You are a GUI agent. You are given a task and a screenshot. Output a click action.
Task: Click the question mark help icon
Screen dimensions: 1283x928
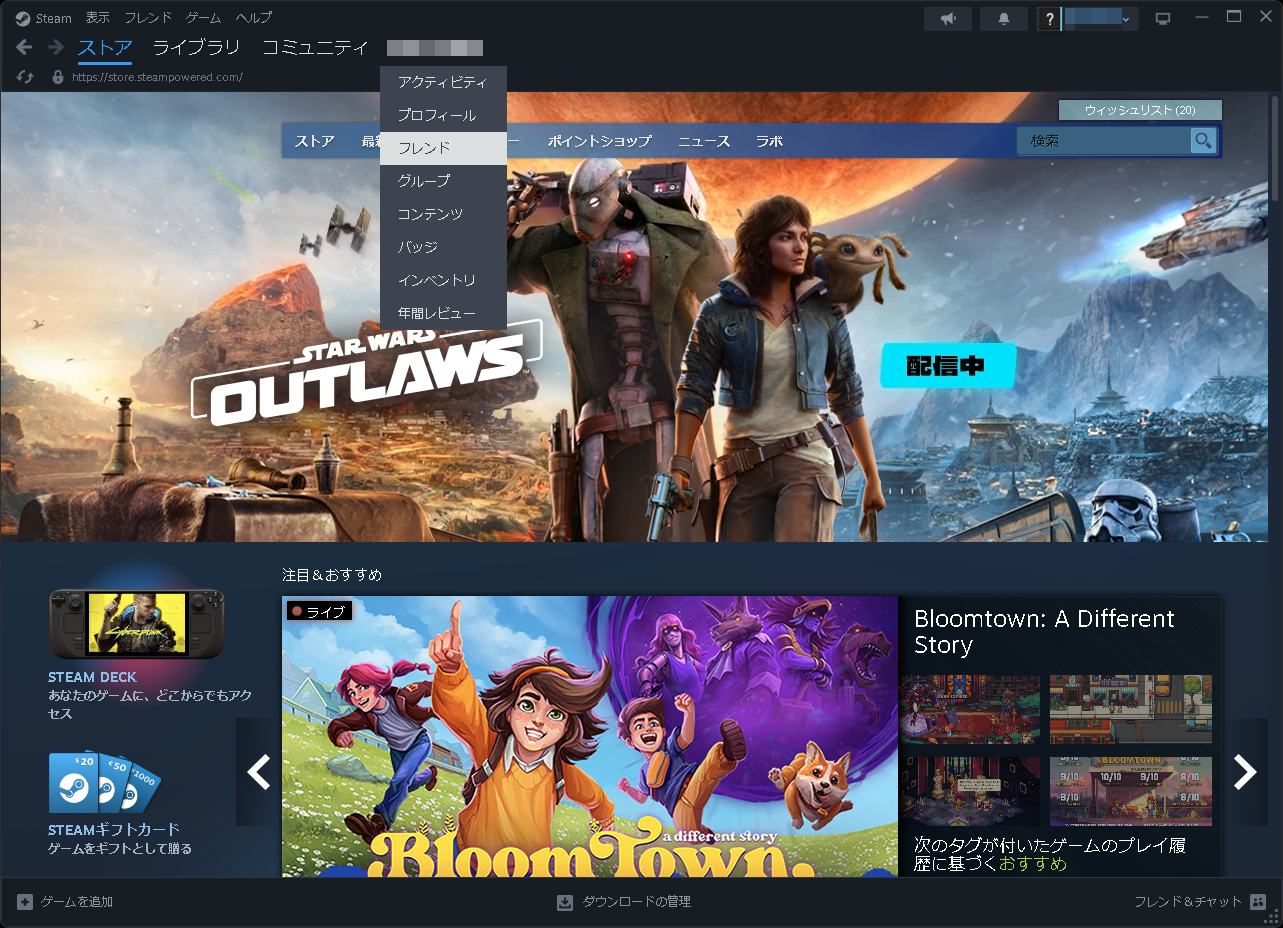pyautogui.click(x=1049, y=19)
